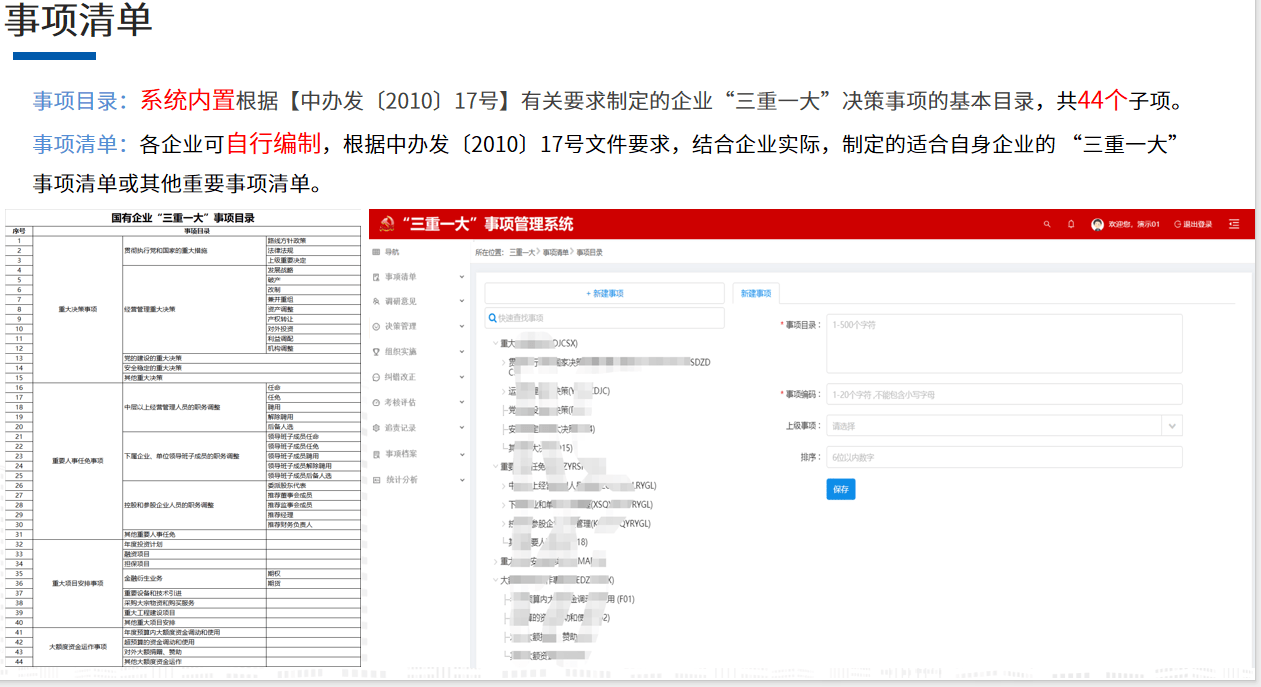Image resolution: width=1261 pixels, height=687 pixels.
Task: Click 事项目录 in the breadcrumb
Action: (589, 252)
